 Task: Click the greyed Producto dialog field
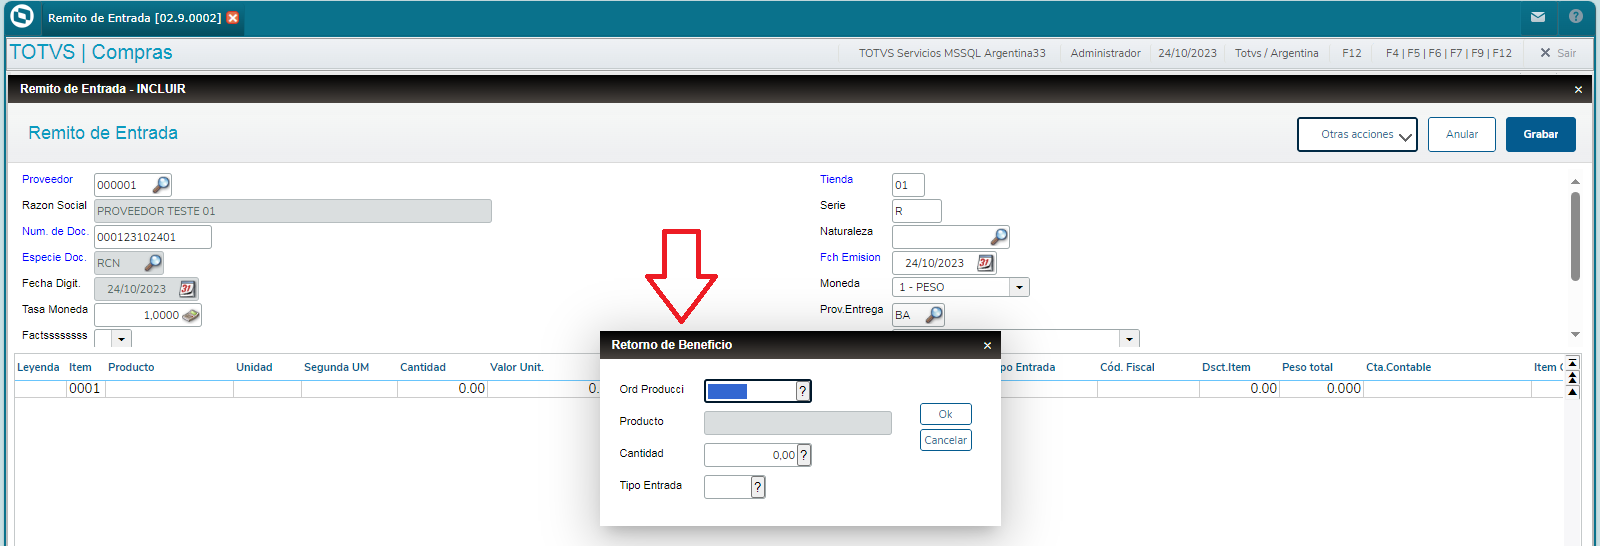[x=797, y=423]
